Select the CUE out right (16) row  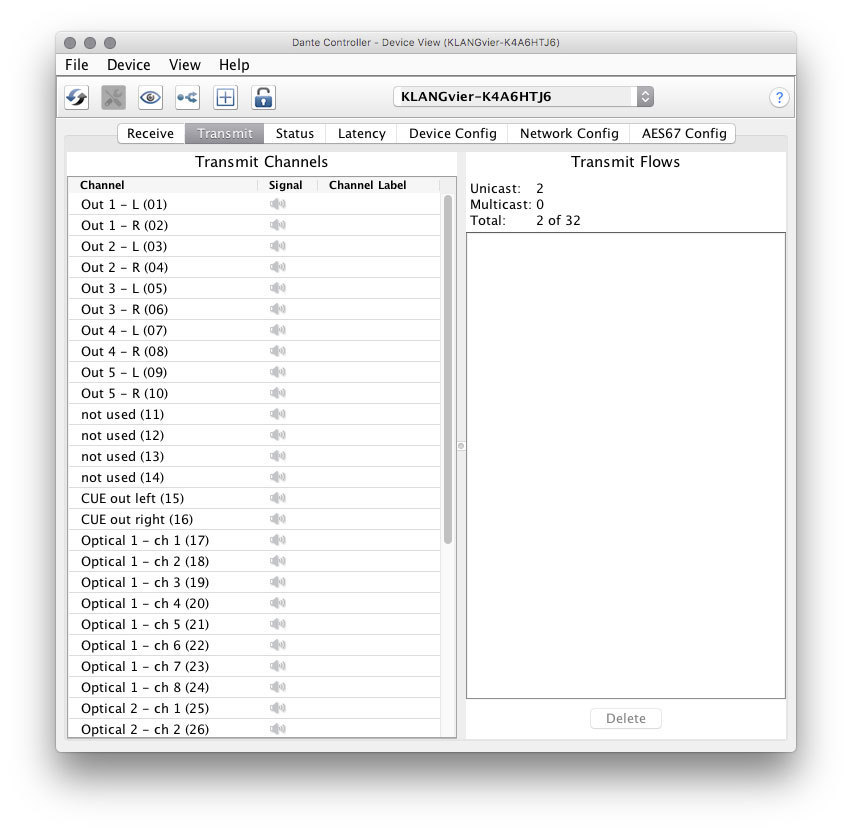254,520
